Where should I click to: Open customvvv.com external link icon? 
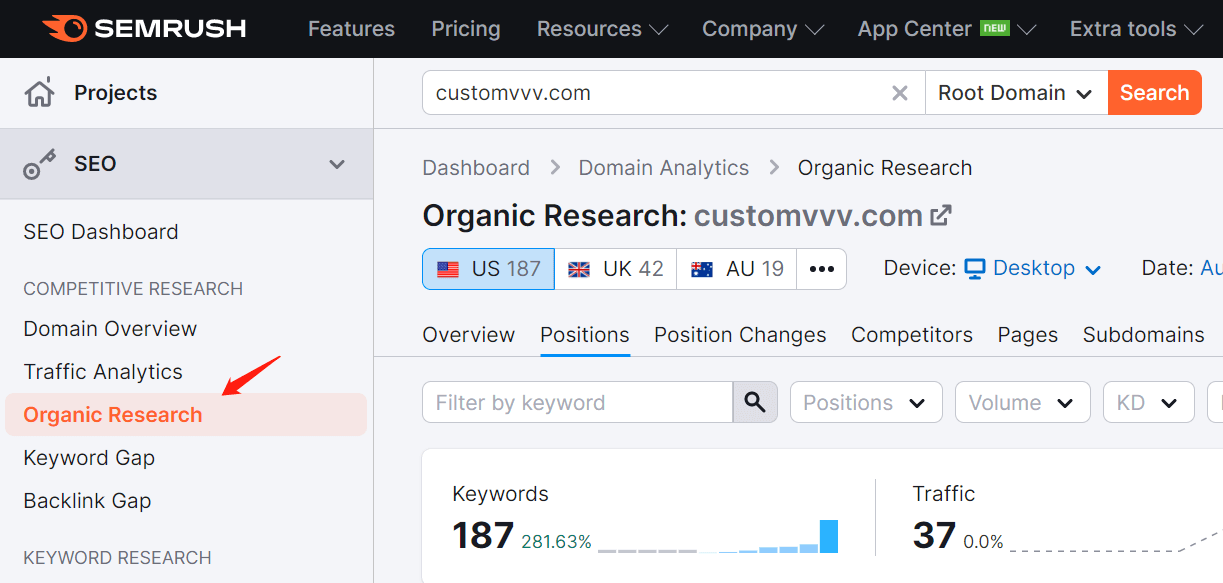pyautogui.click(x=941, y=215)
